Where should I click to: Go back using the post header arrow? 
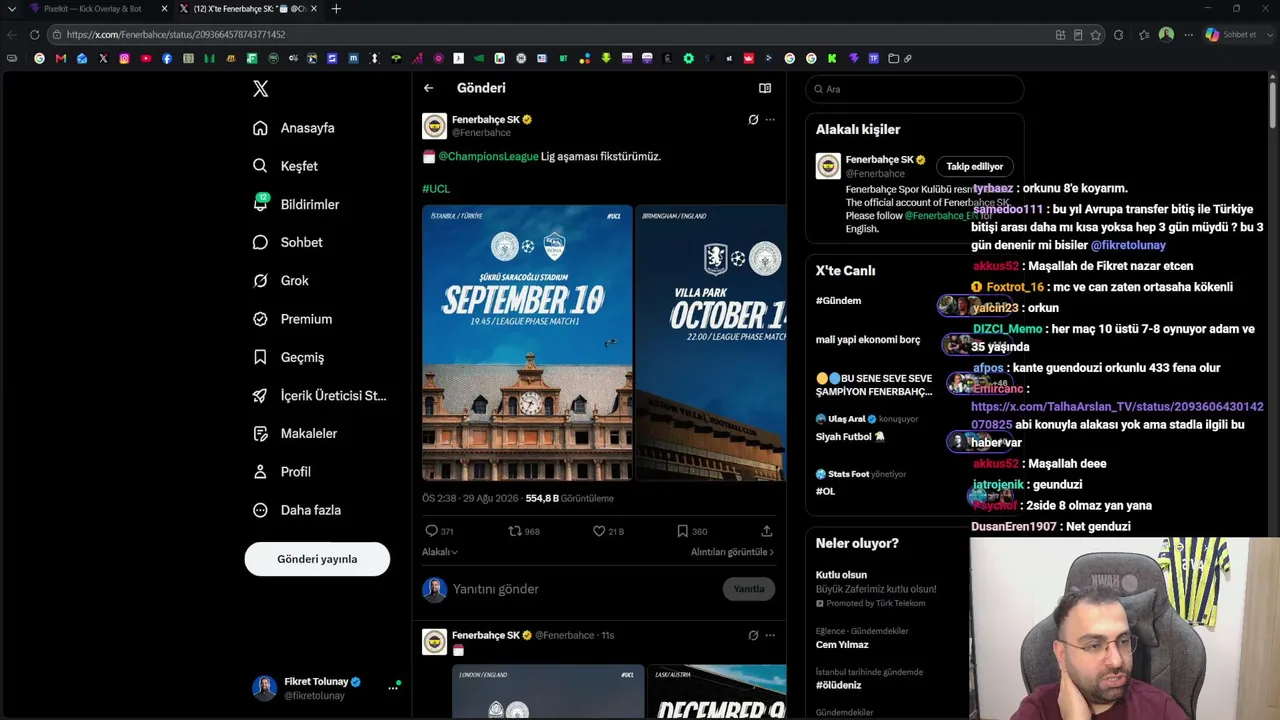point(428,88)
